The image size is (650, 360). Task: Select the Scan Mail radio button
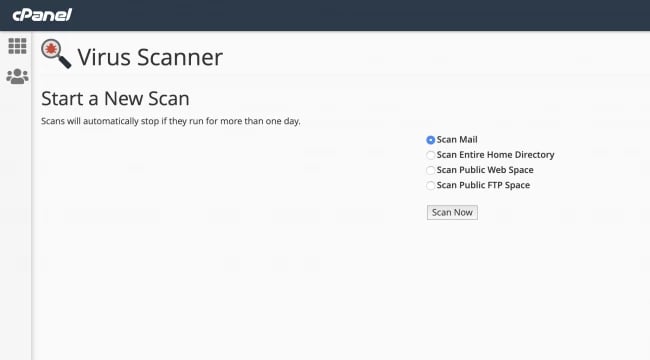(x=431, y=140)
